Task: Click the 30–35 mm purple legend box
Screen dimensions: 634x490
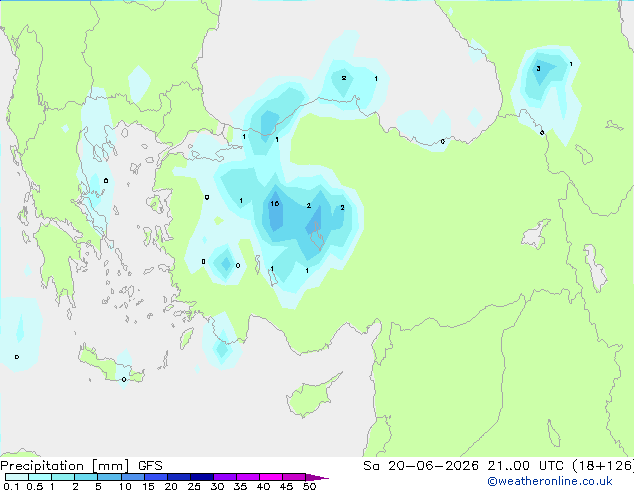Action: [224, 477]
